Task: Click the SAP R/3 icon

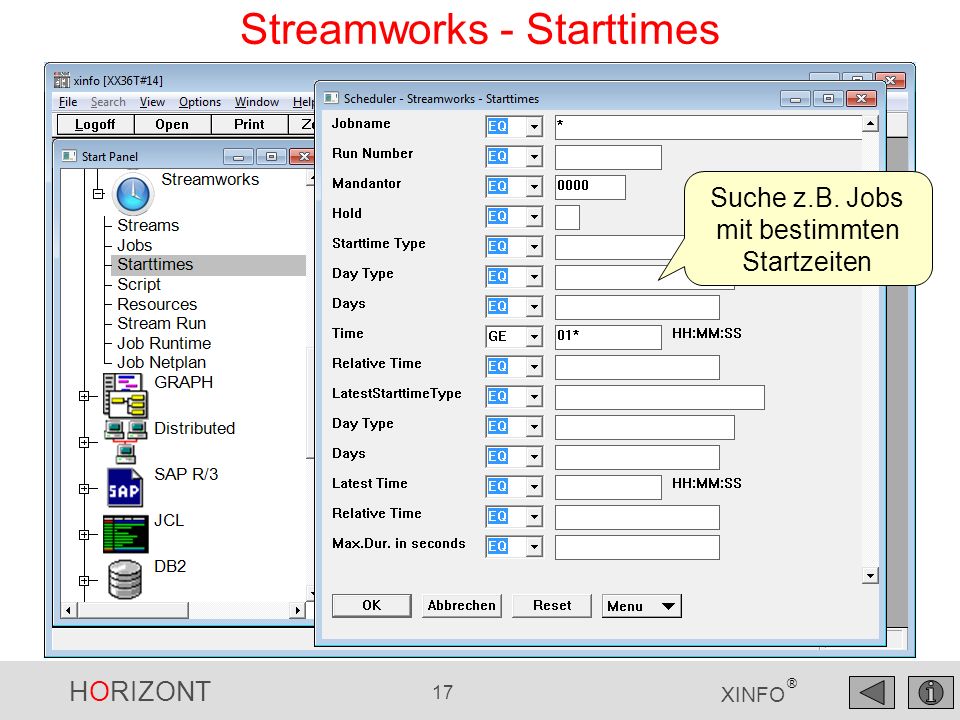Action: coord(125,488)
